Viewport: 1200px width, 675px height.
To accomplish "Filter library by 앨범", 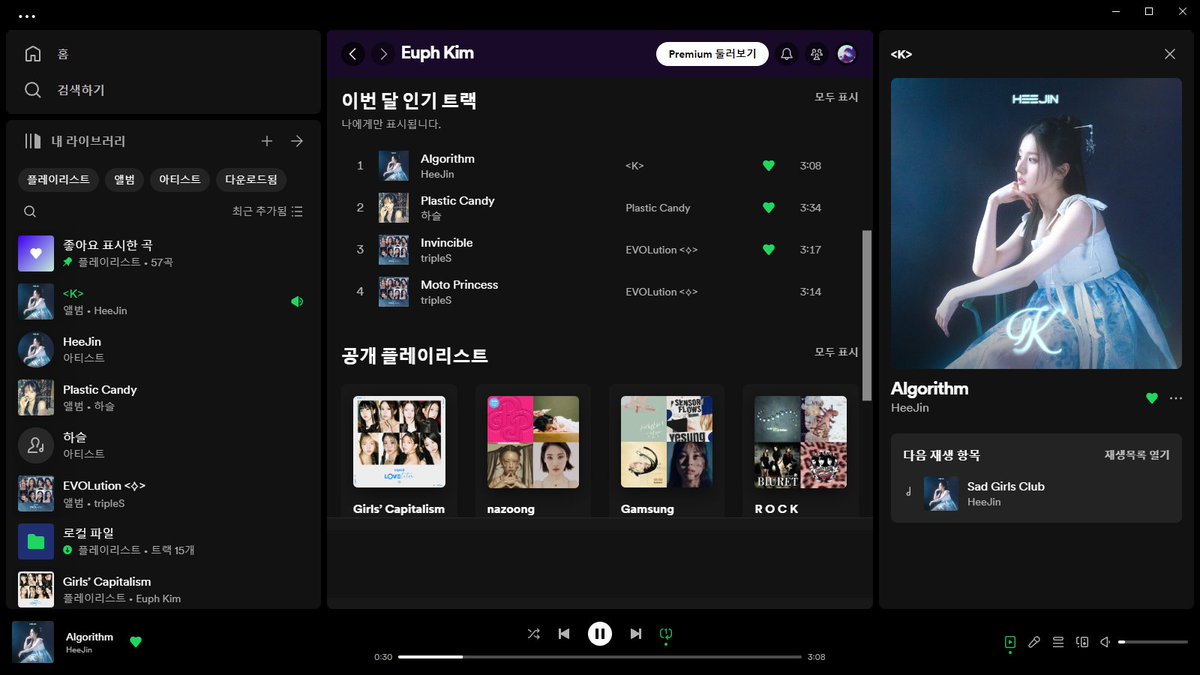I will (124, 180).
